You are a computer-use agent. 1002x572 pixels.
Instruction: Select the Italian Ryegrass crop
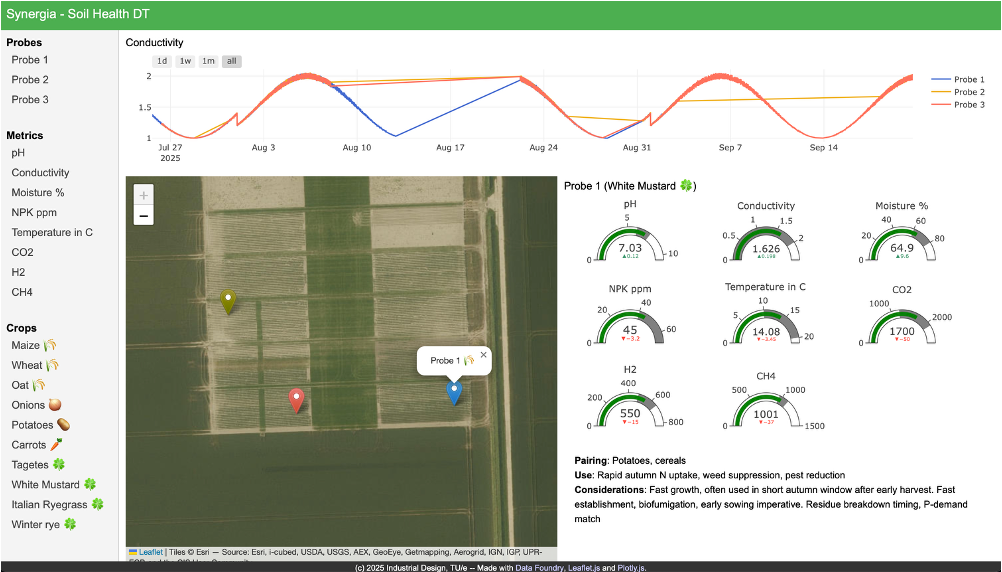click(58, 504)
